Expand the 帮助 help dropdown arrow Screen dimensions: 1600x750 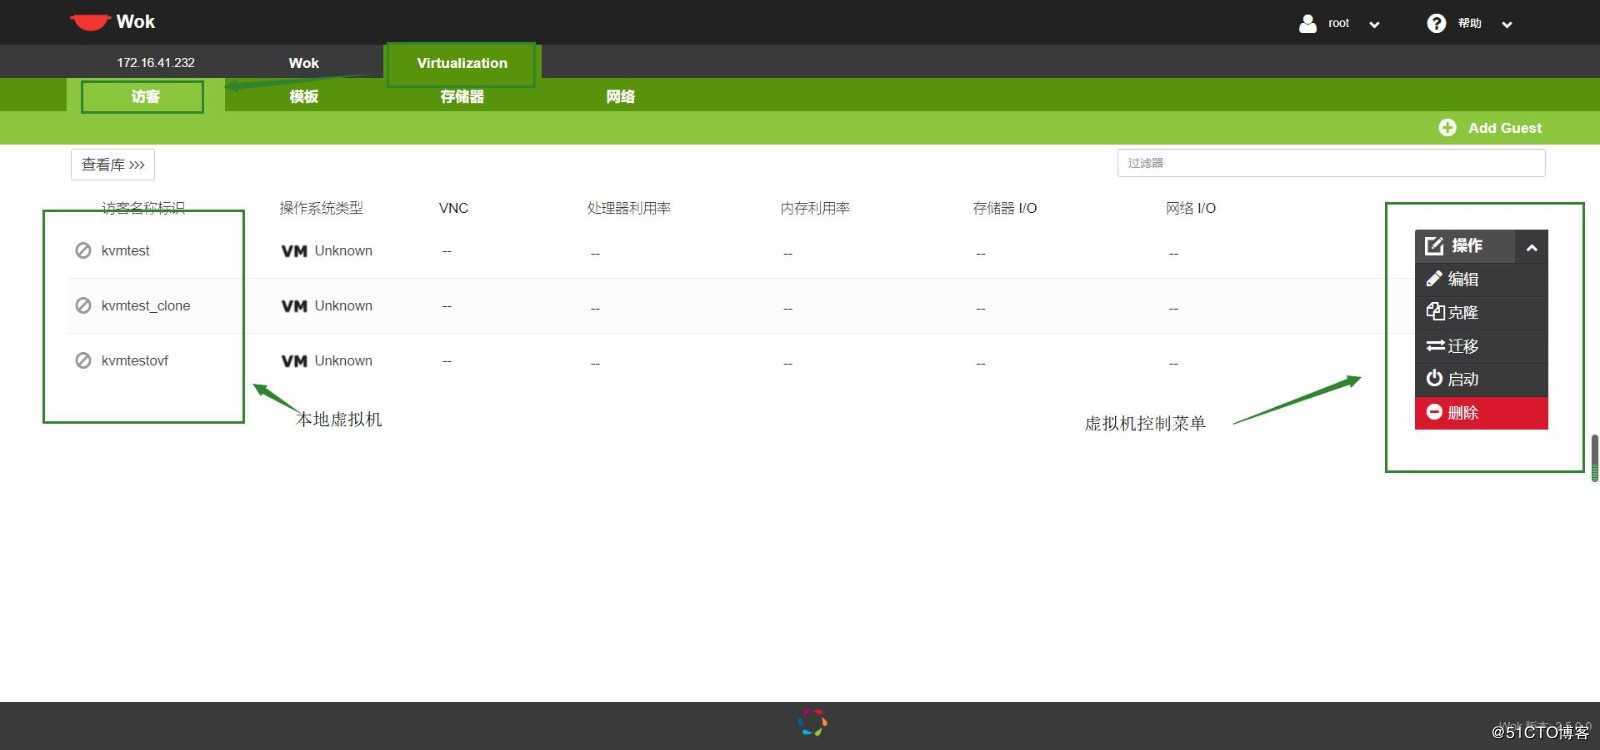[x=1507, y=24]
